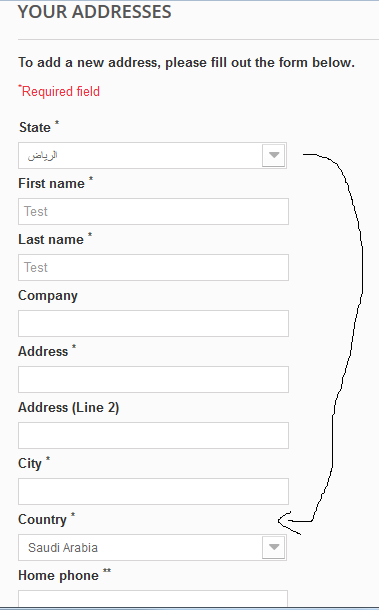Click the Country field label
379x610 pixels.
click(42, 519)
